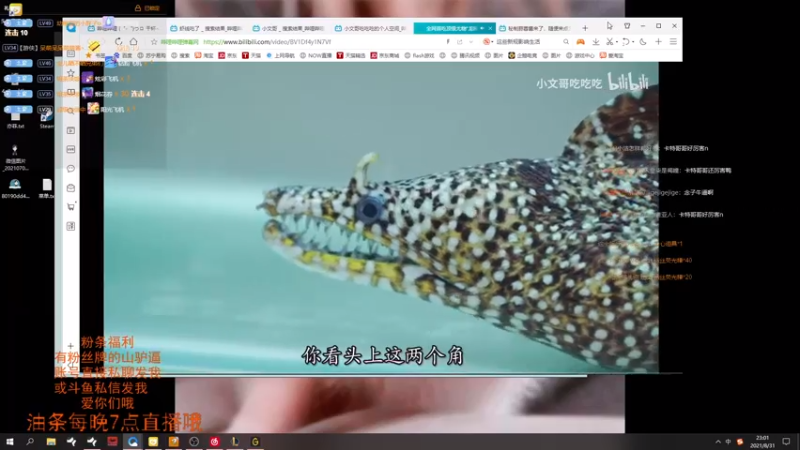The width and height of the screenshot is (800, 450).
Task: Click the sidebar chat bubble icon
Action: click(x=71, y=168)
